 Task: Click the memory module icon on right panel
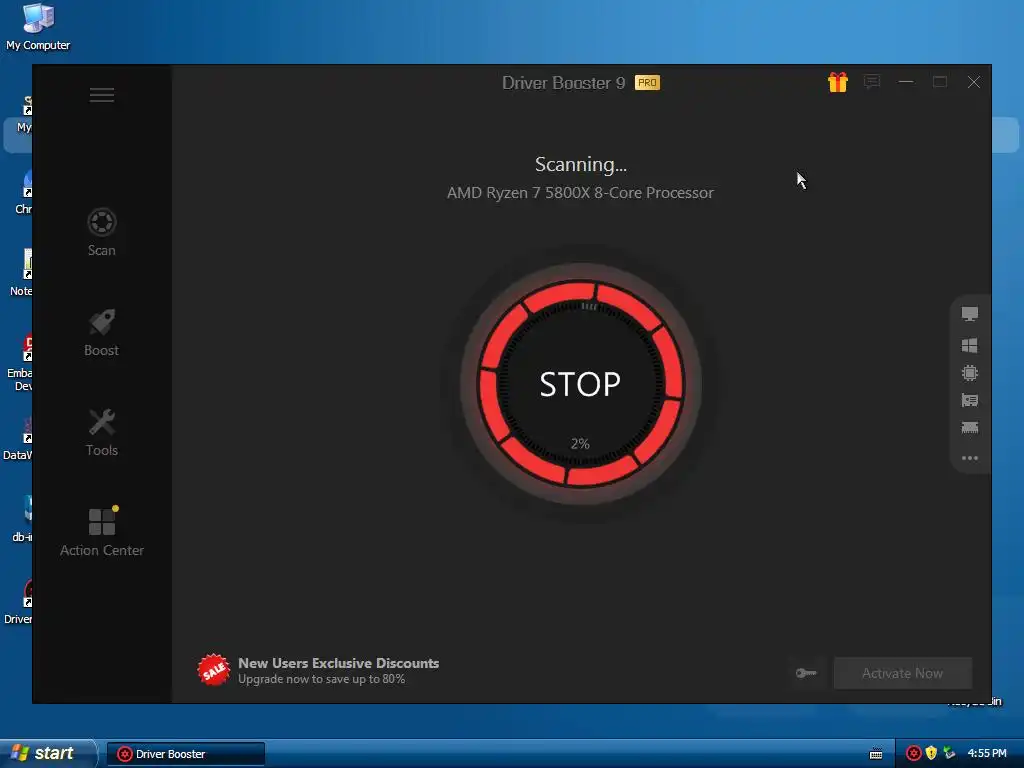pyautogui.click(x=970, y=428)
